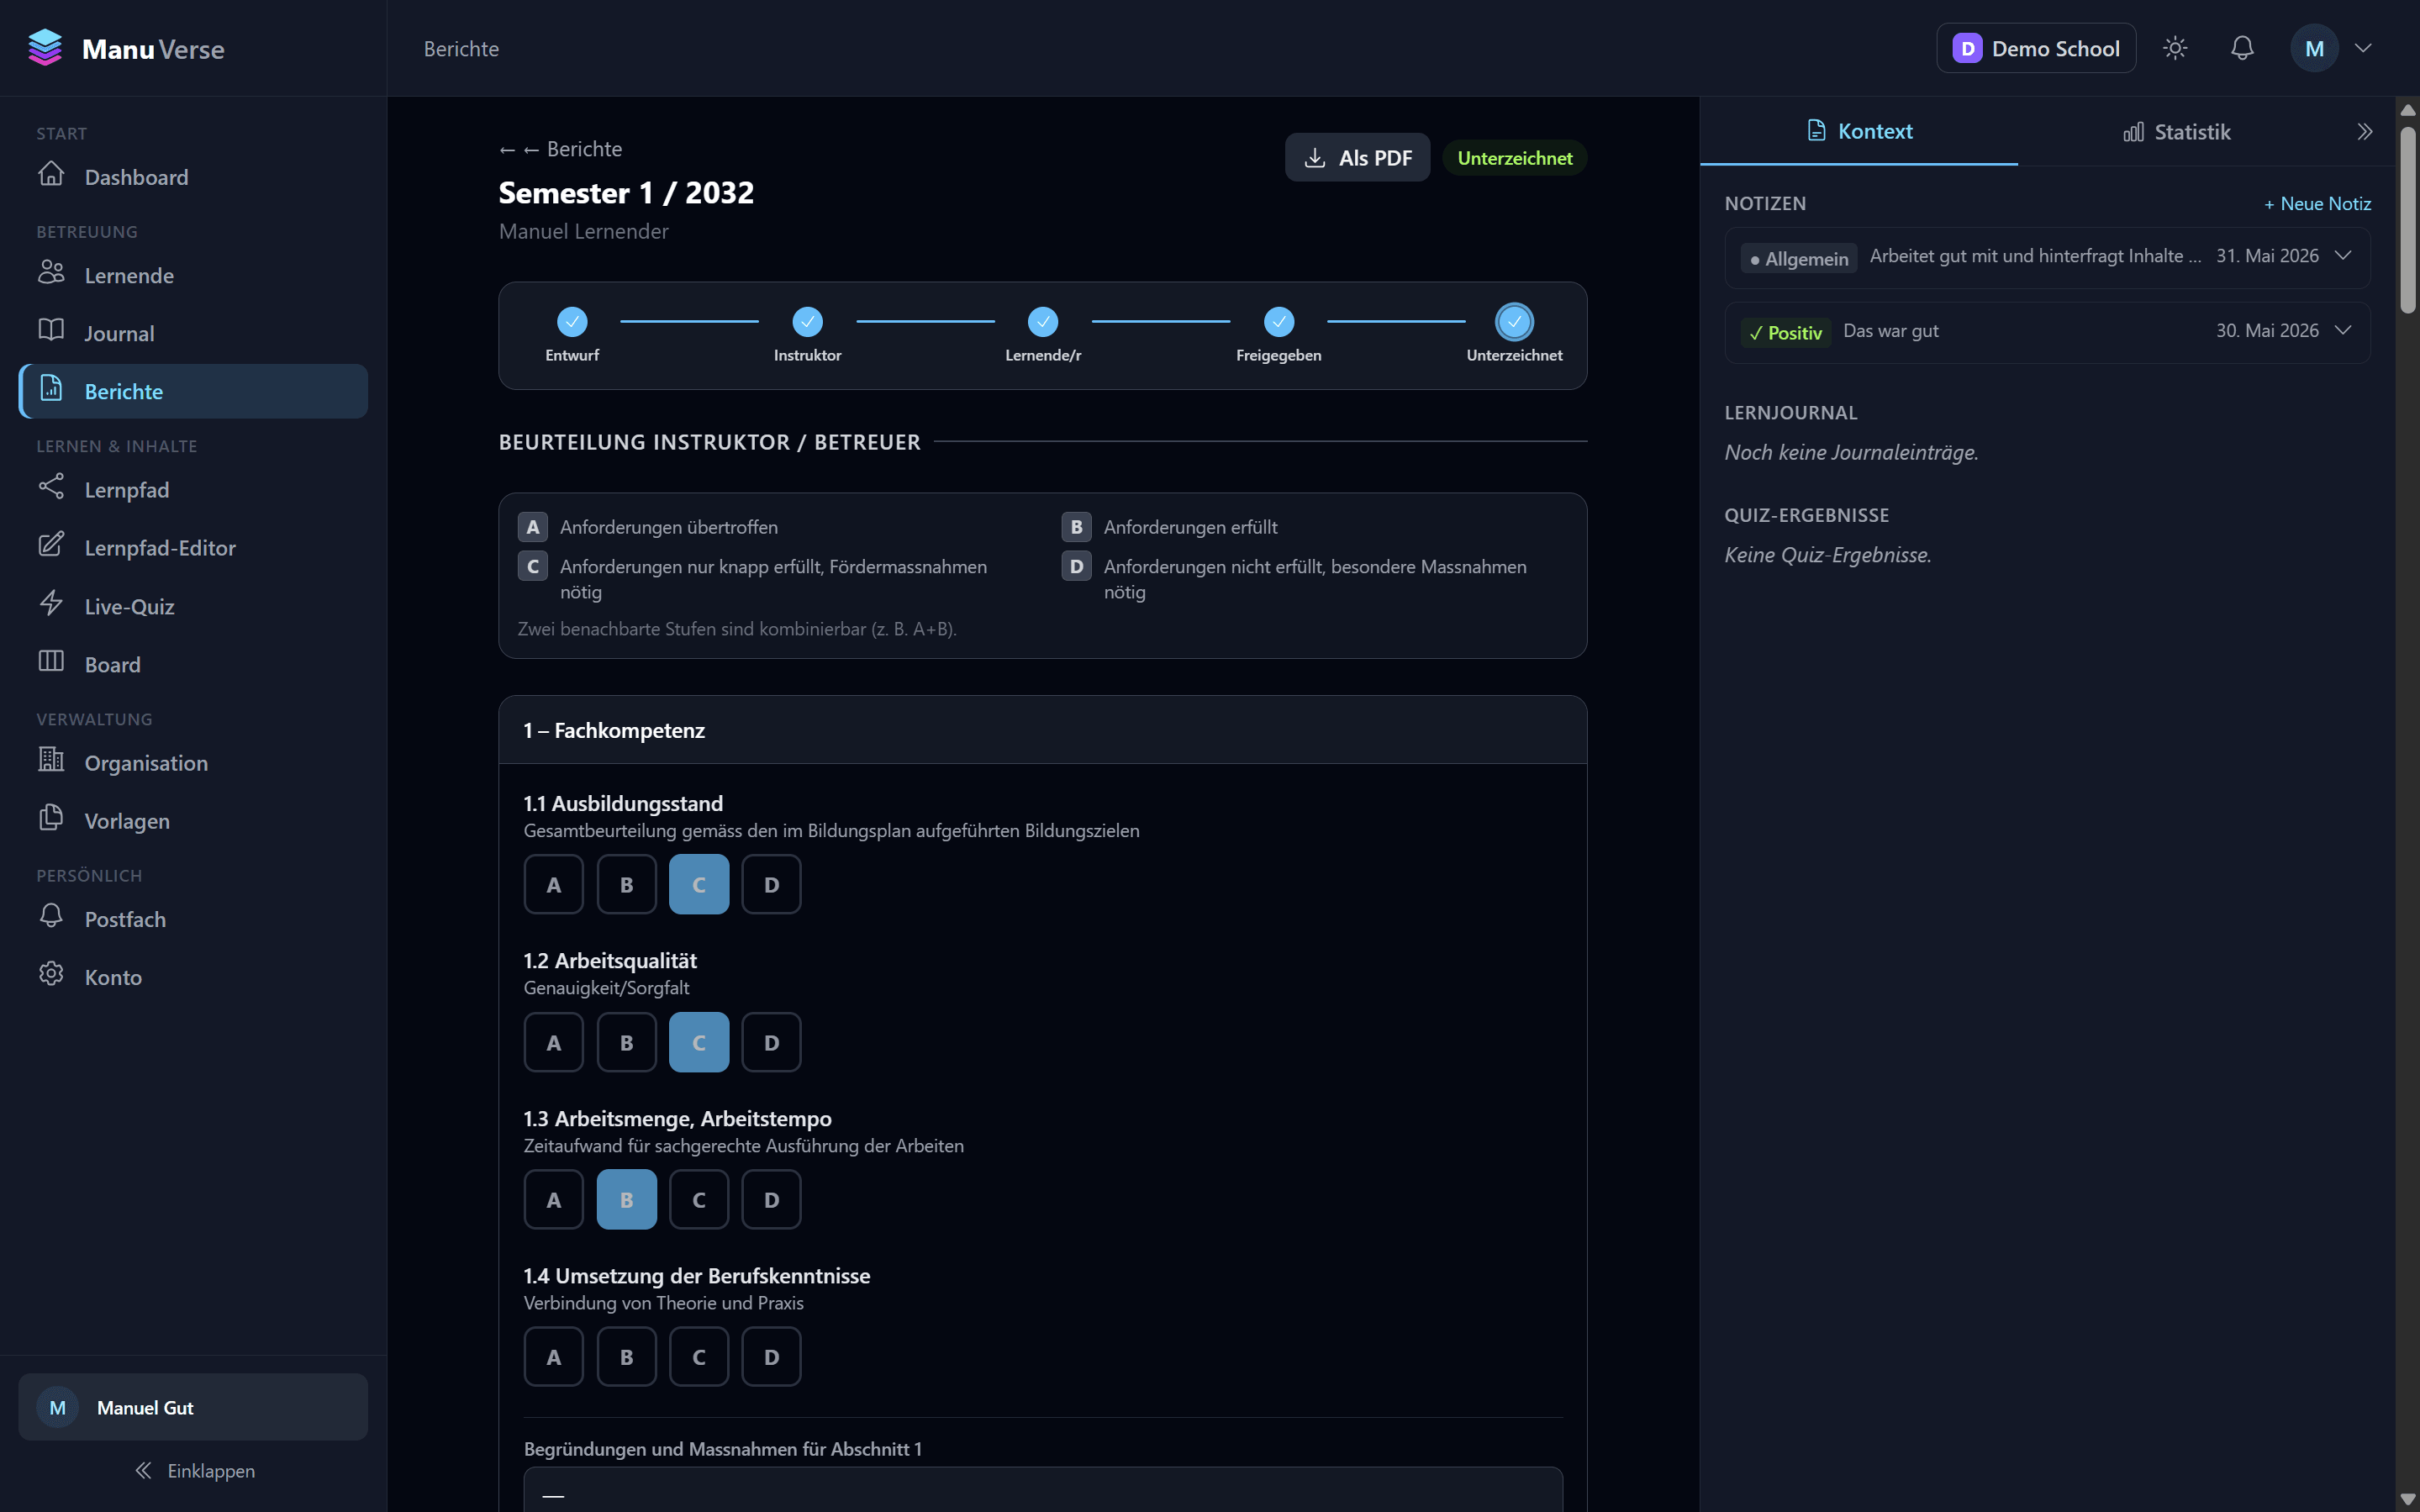Click the Begründungen und Massnahmen text field
The width and height of the screenshot is (2420, 1512).
(x=1042, y=1490)
